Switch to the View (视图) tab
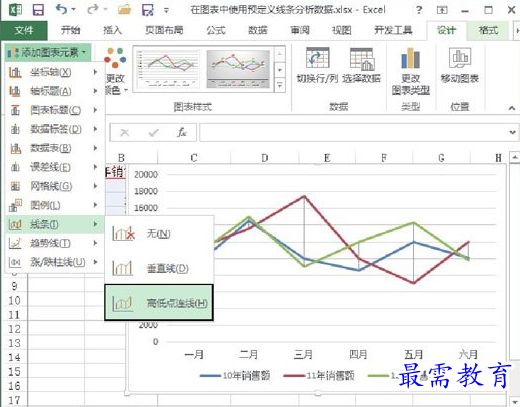The height and width of the screenshot is (407, 520). click(x=342, y=30)
